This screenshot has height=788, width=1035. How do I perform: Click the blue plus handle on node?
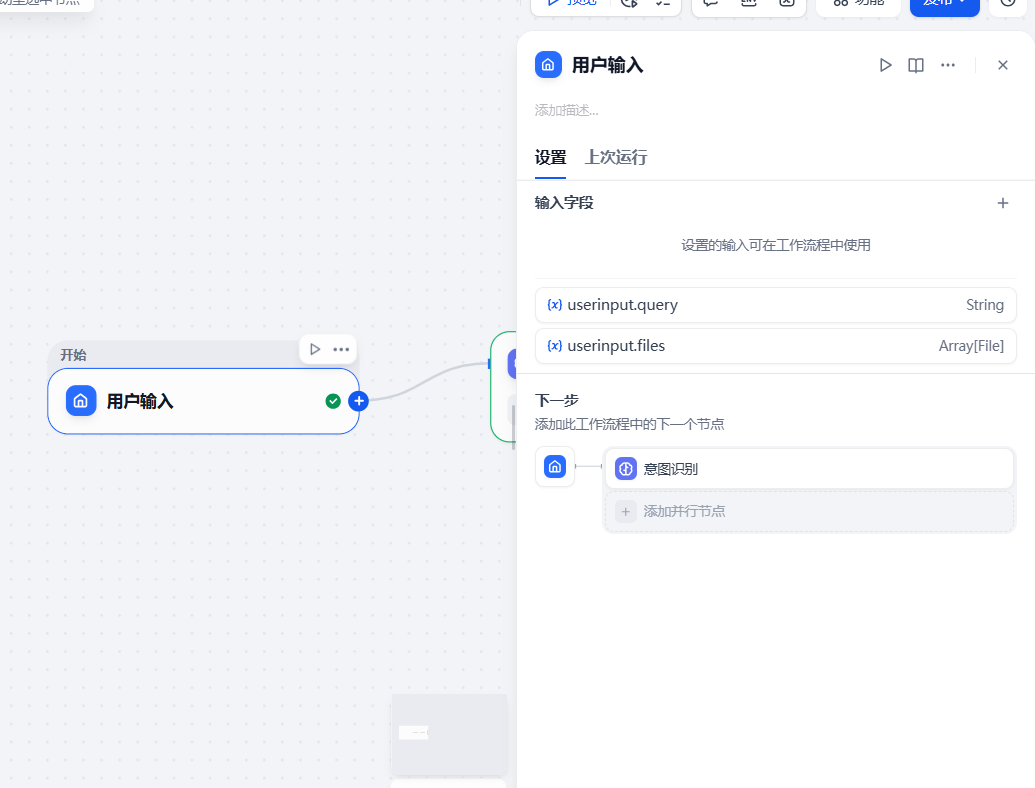(358, 401)
